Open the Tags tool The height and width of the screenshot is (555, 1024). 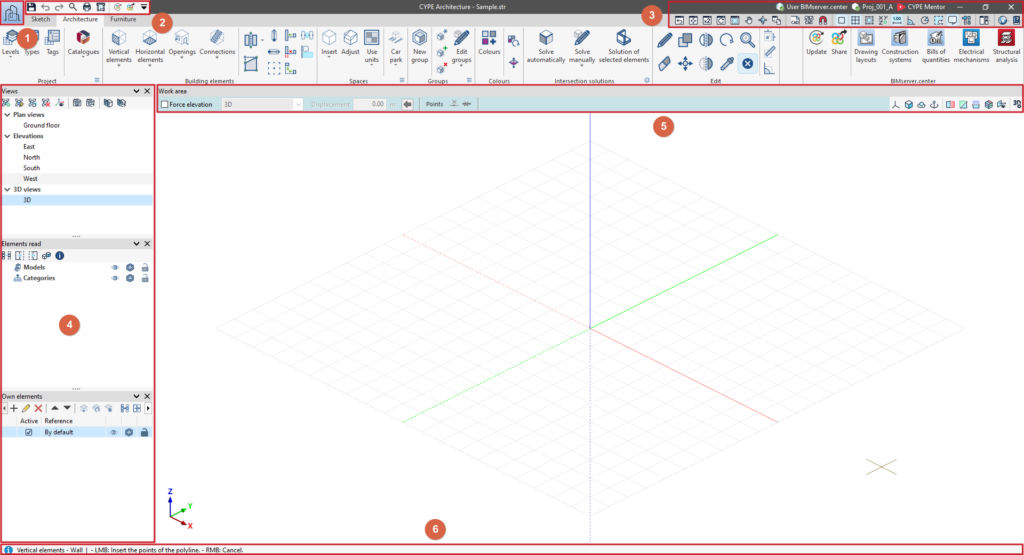52,42
